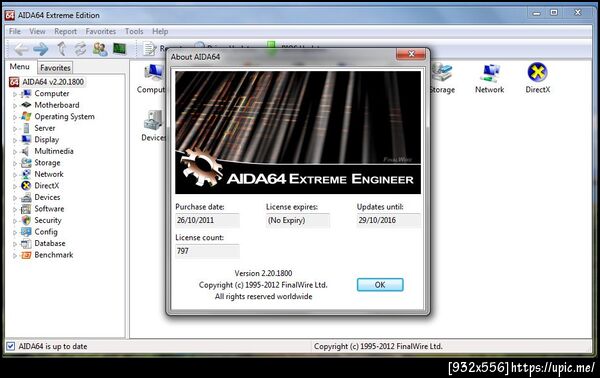Click OK in About AIDA64 dialog
The image size is (600, 378).
point(380,285)
